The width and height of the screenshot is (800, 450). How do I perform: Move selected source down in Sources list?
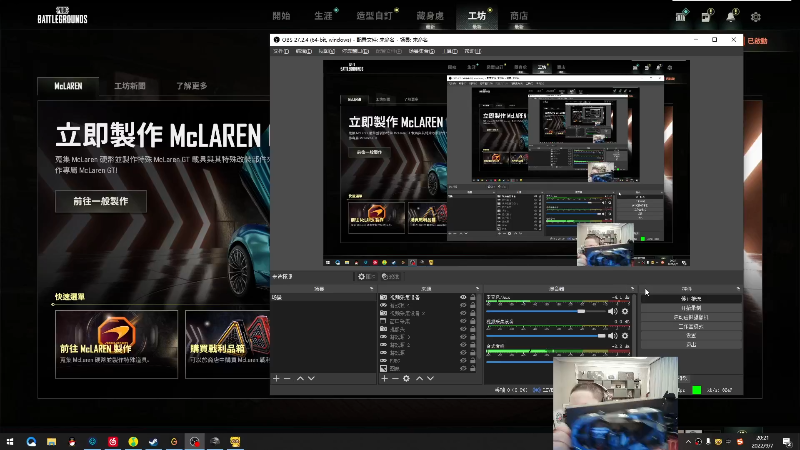point(431,379)
